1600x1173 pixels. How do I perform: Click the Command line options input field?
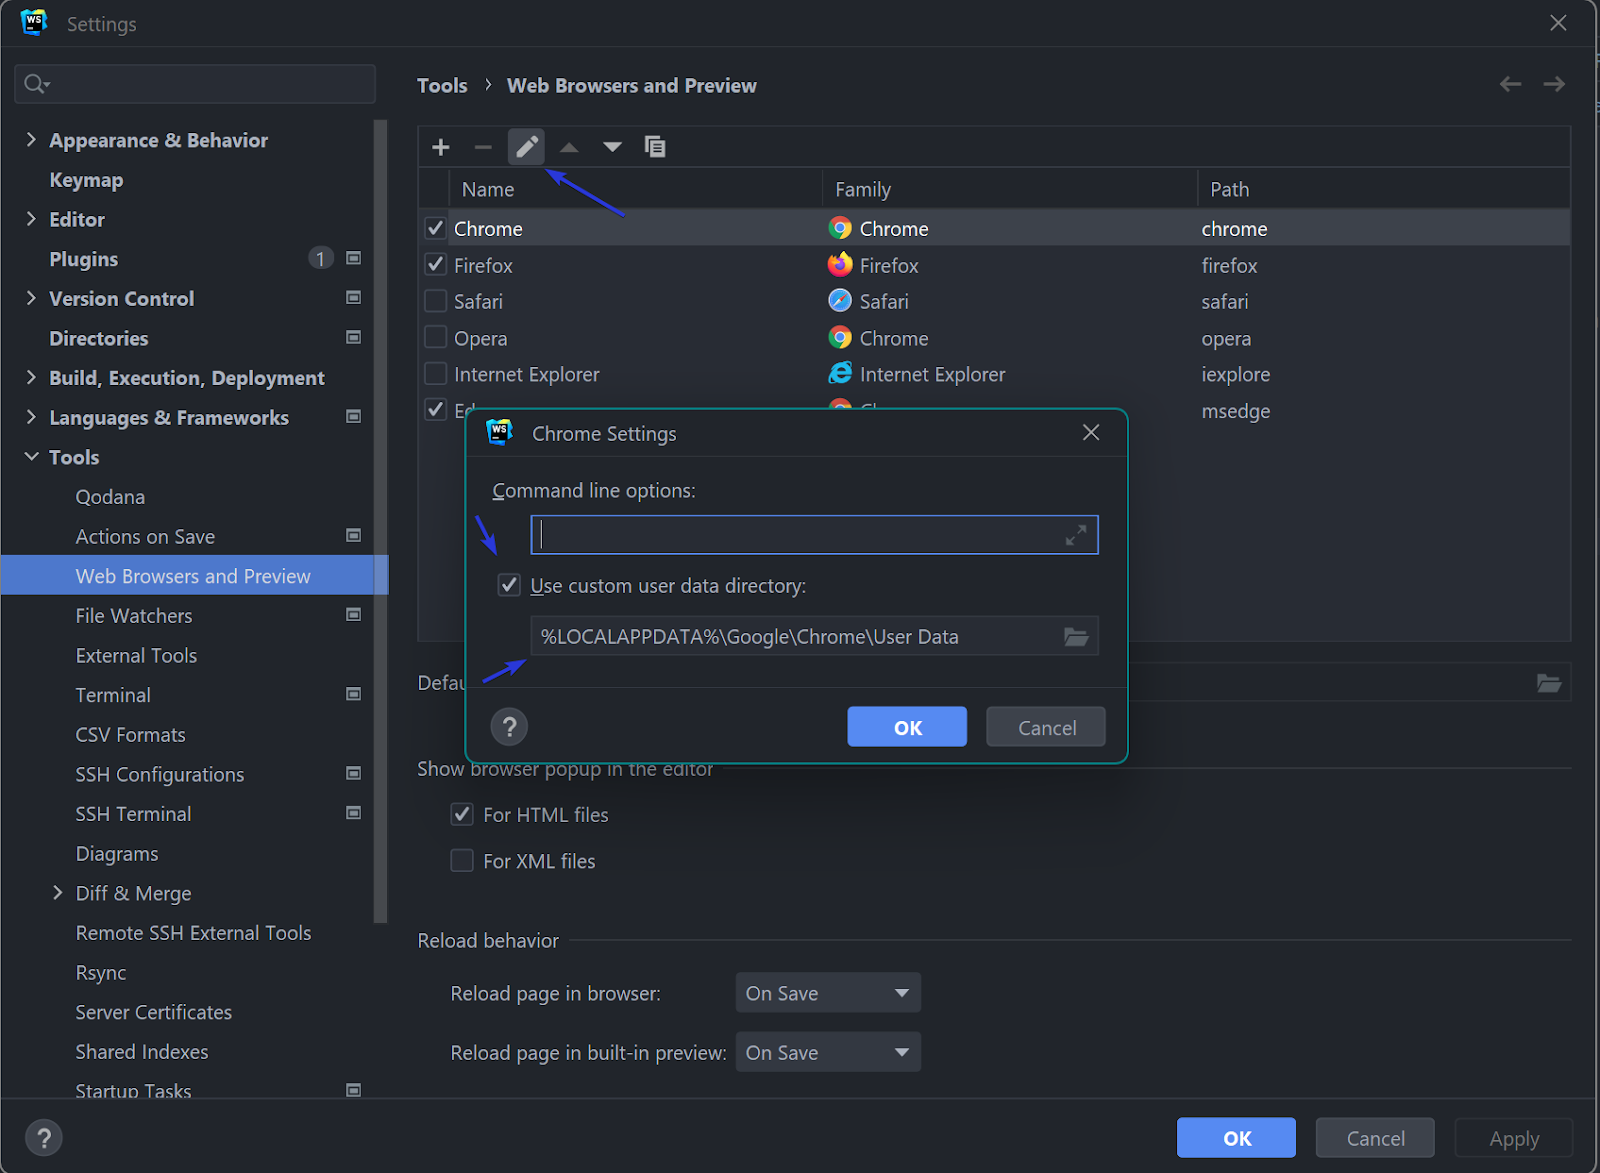[x=814, y=535]
